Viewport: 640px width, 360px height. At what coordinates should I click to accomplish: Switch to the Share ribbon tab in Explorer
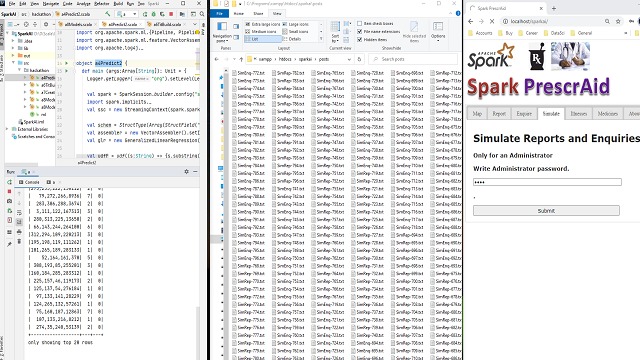[258, 13]
